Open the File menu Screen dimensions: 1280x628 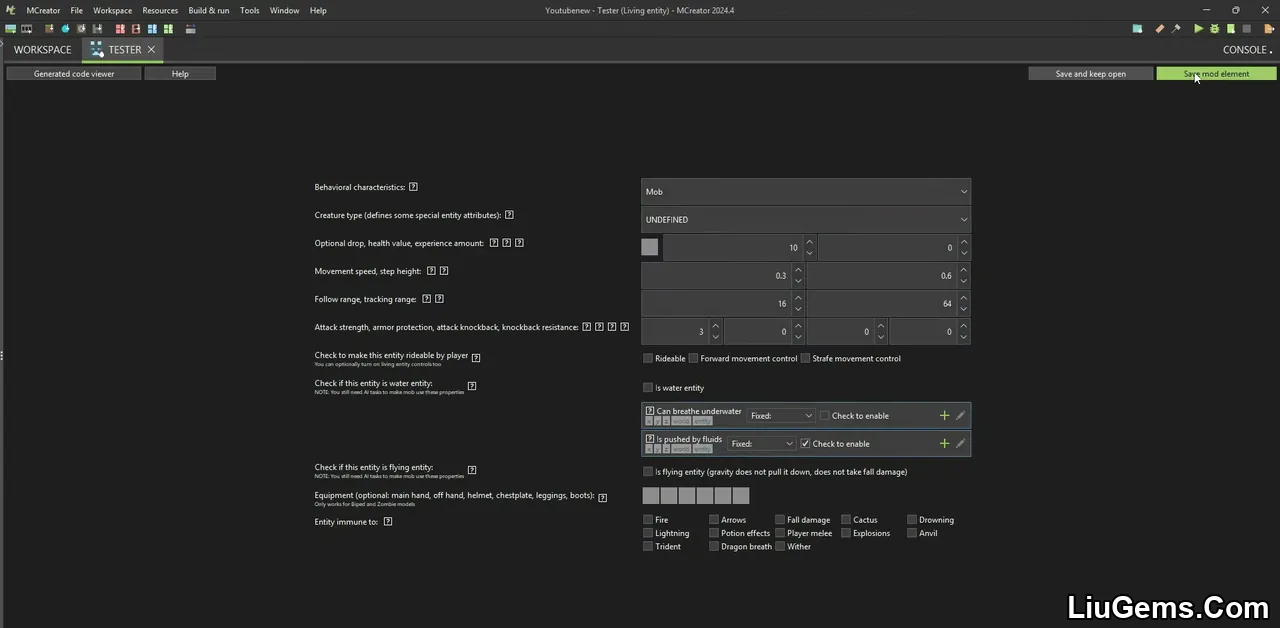click(76, 10)
